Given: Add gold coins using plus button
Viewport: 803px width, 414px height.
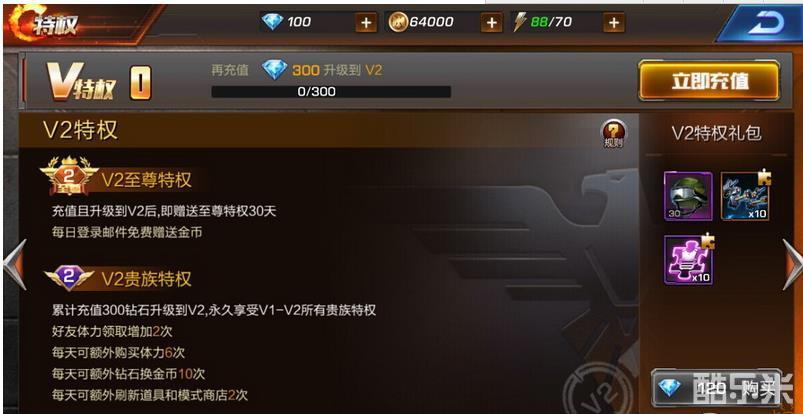Looking at the screenshot, I should tap(491, 23).
